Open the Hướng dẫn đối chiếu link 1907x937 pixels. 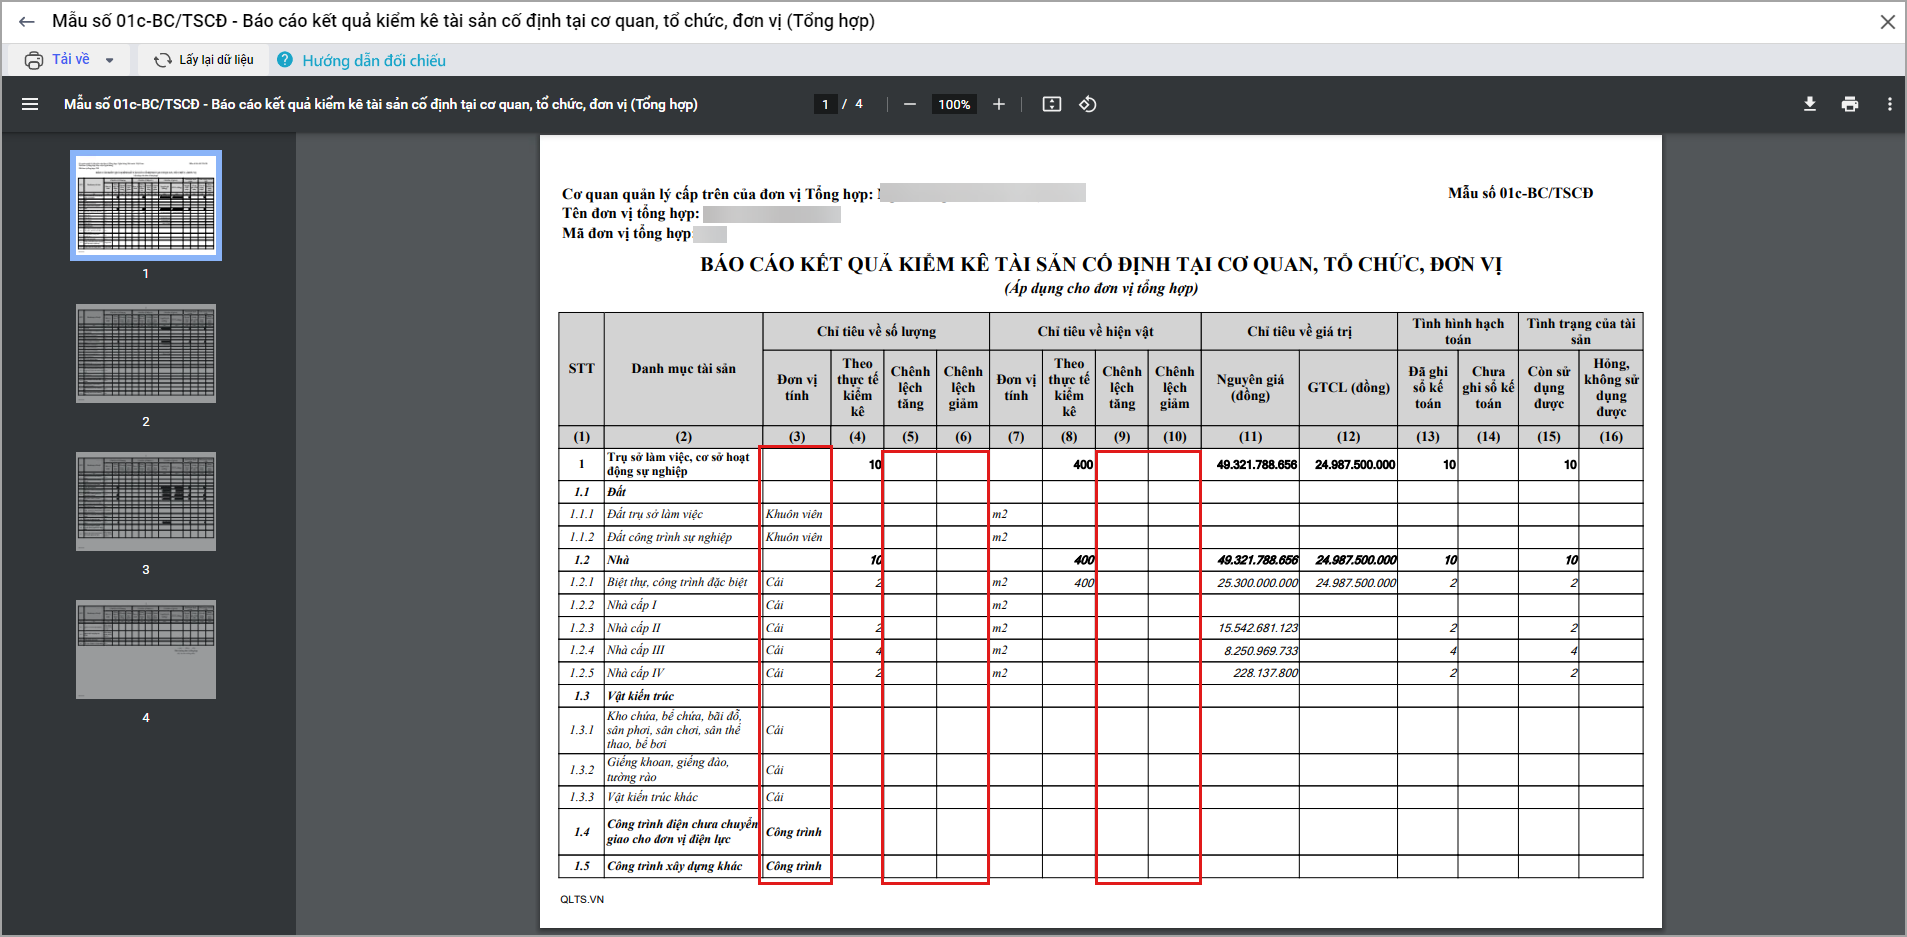(x=374, y=61)
